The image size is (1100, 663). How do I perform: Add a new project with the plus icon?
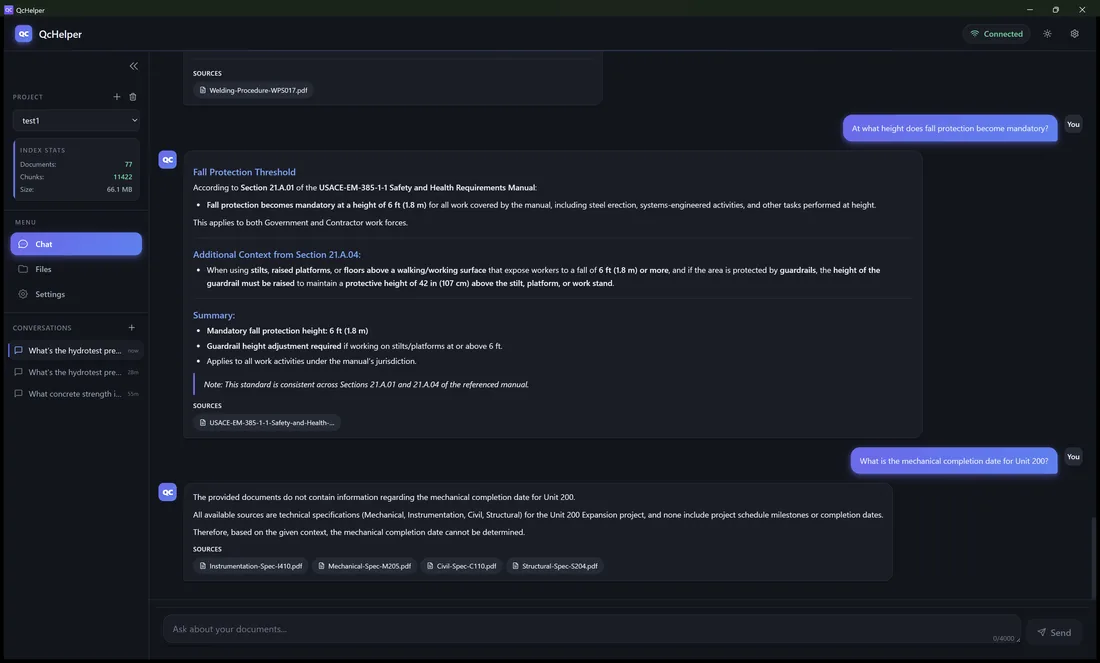[x=116, y=97]
